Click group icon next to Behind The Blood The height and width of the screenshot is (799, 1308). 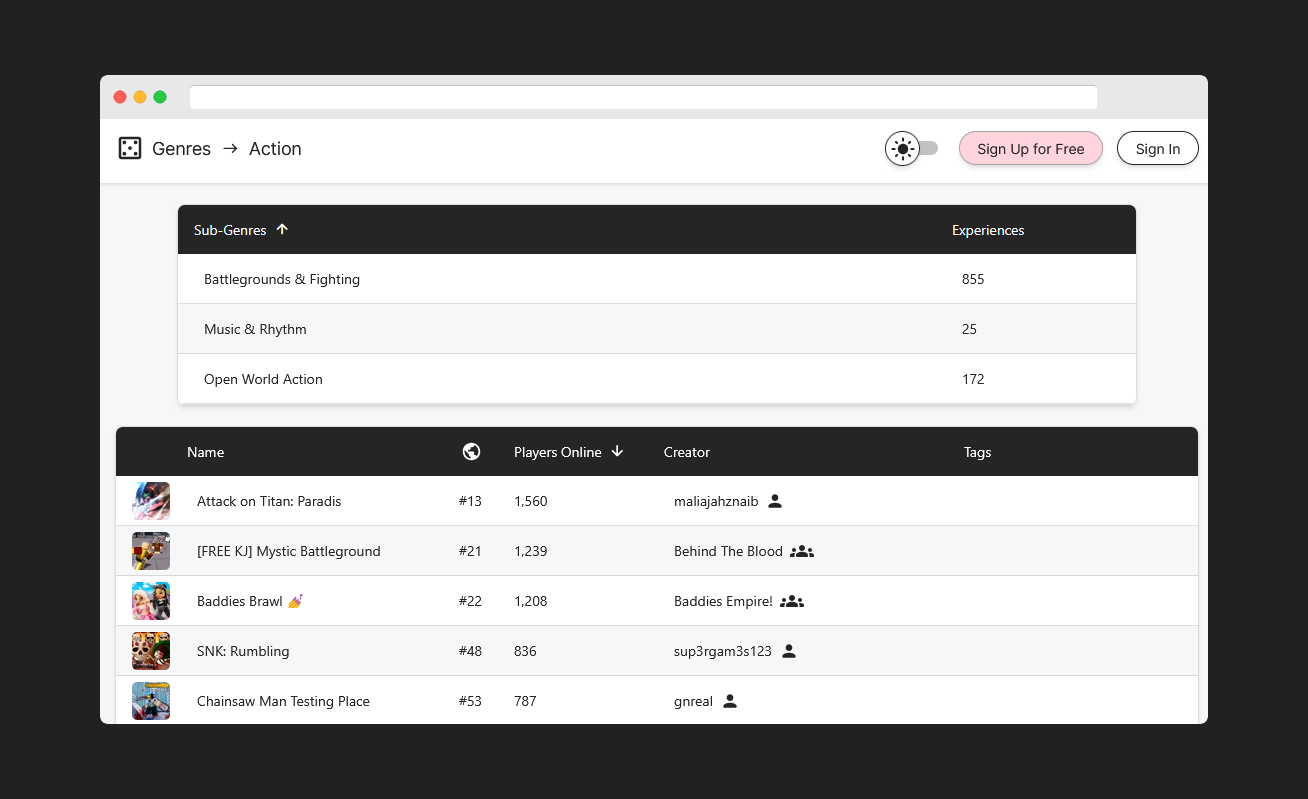pyautogui.click(x=802, y=551)
